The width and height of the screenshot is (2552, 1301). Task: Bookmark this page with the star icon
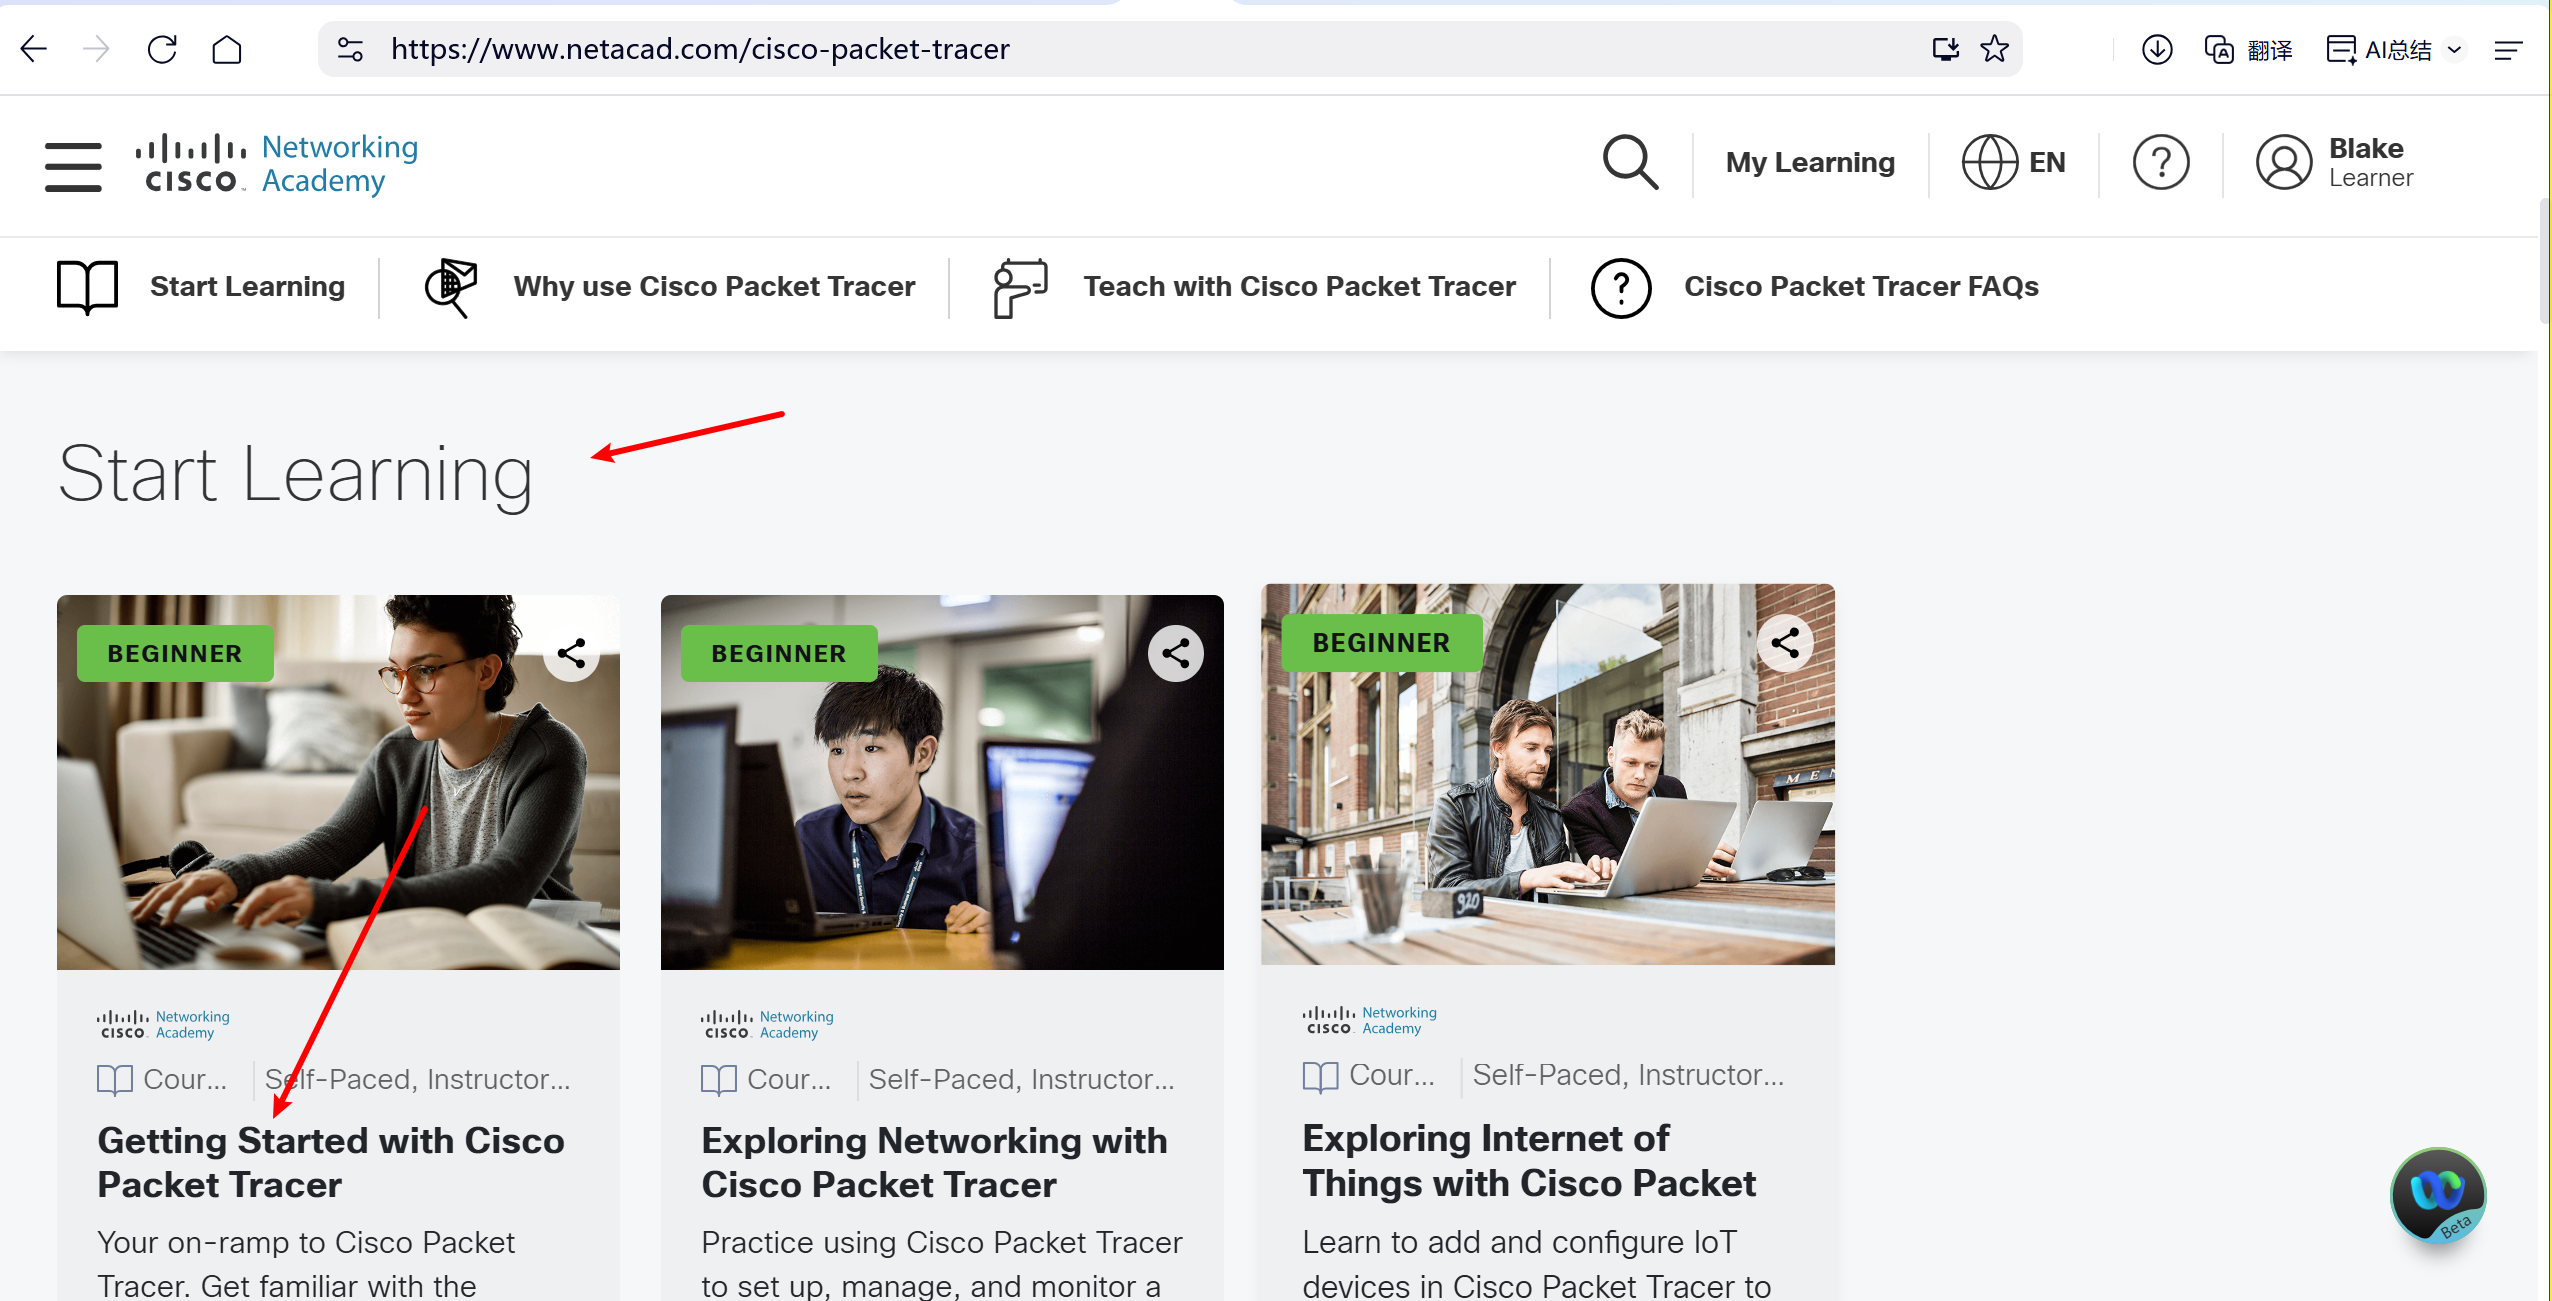pyautogui.click(x=1995, y=49)
